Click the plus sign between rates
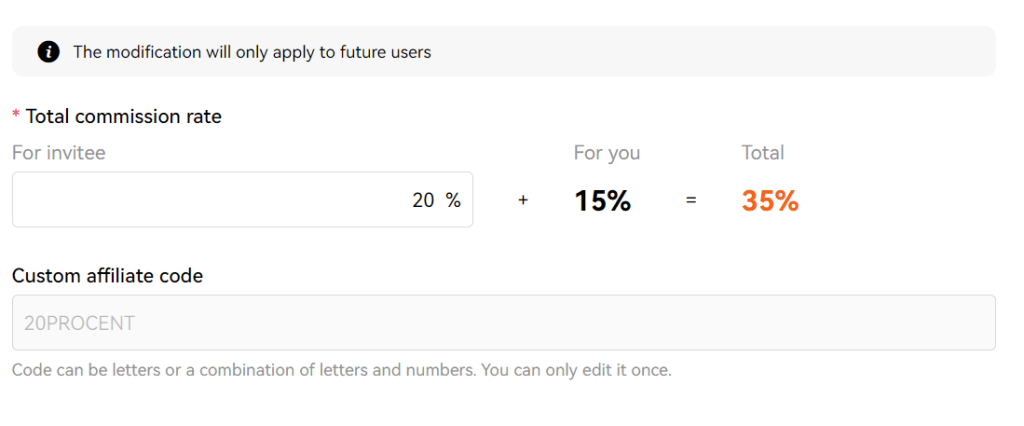 click(x=522, y=201)
